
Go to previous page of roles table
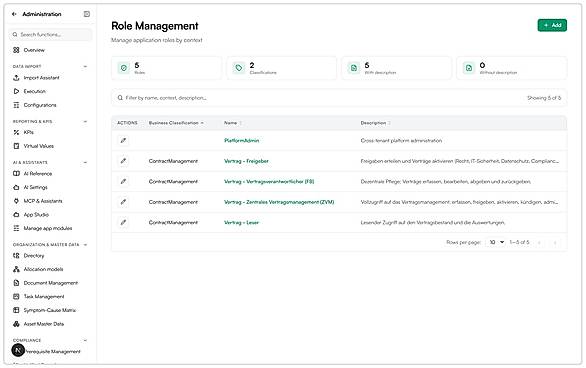tap(539, 243)
